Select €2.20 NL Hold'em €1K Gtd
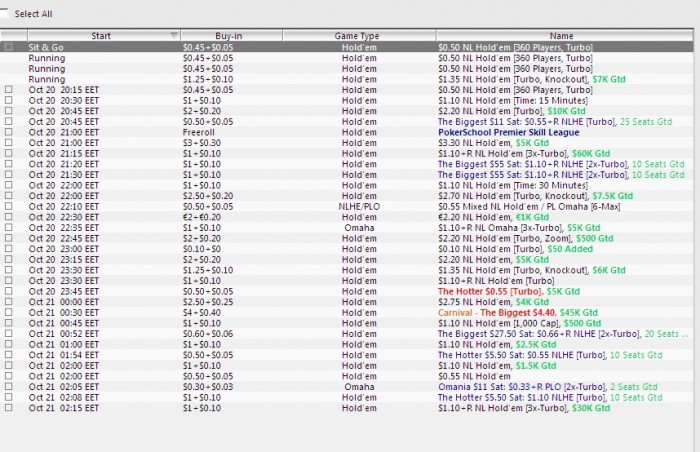The height and width of the screenshot is (452, 700). tap(493, 218)
